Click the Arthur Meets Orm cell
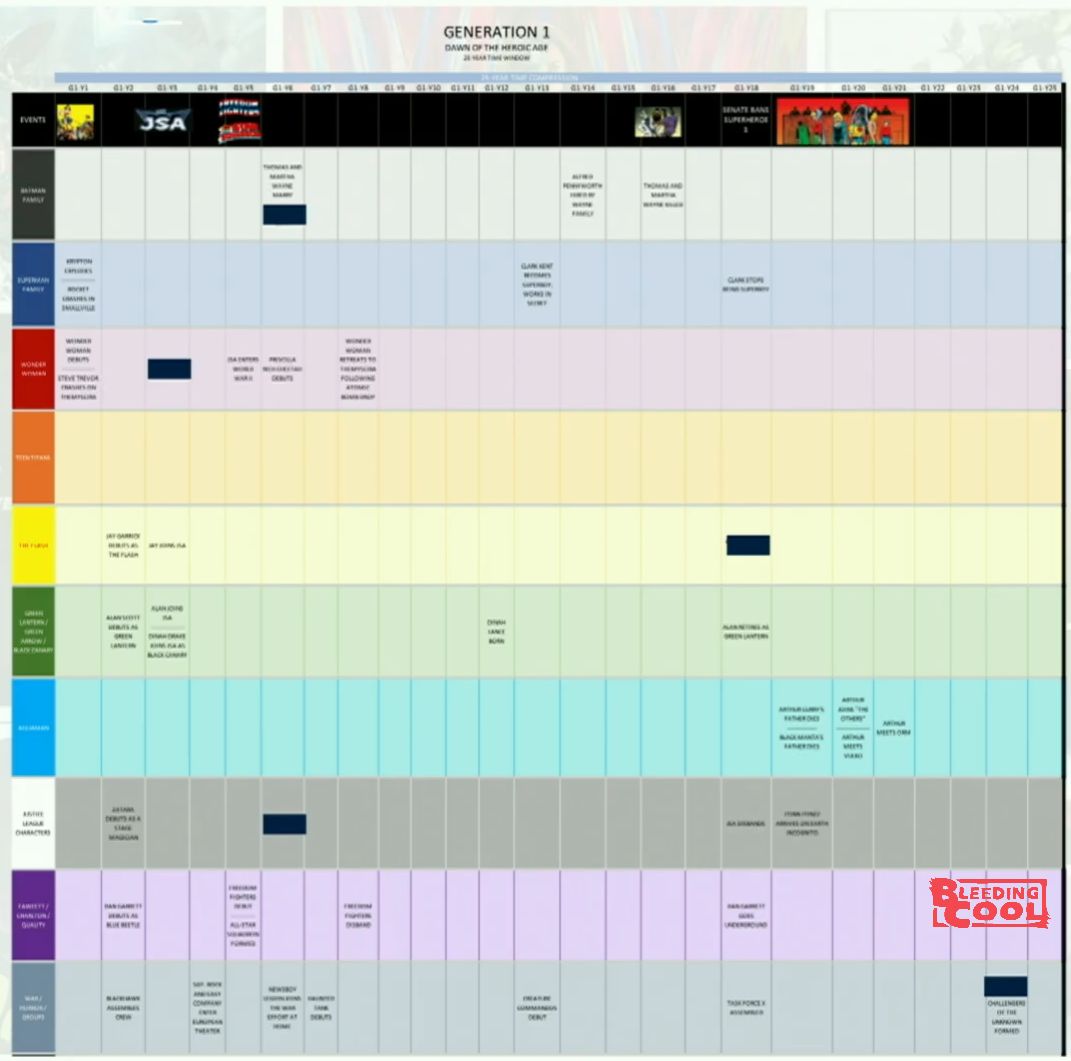 click(893, 728)
